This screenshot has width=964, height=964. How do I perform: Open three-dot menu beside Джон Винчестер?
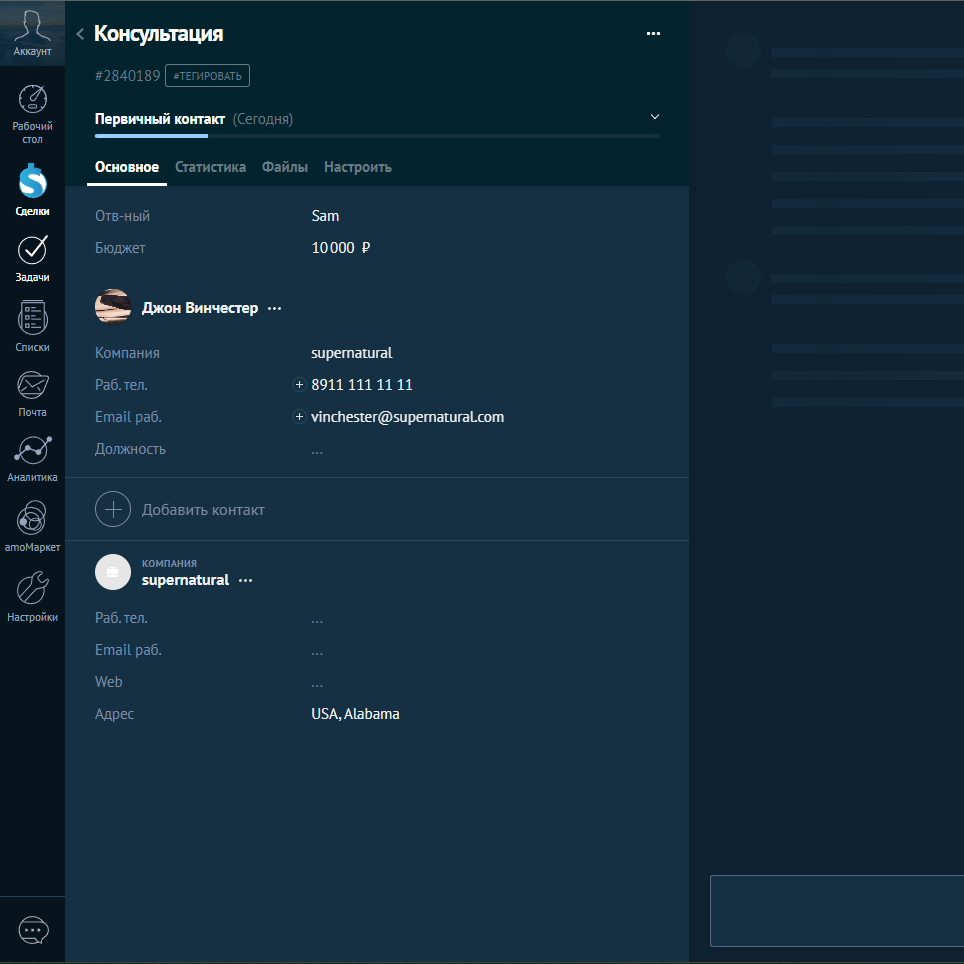(x=275, y=309)
